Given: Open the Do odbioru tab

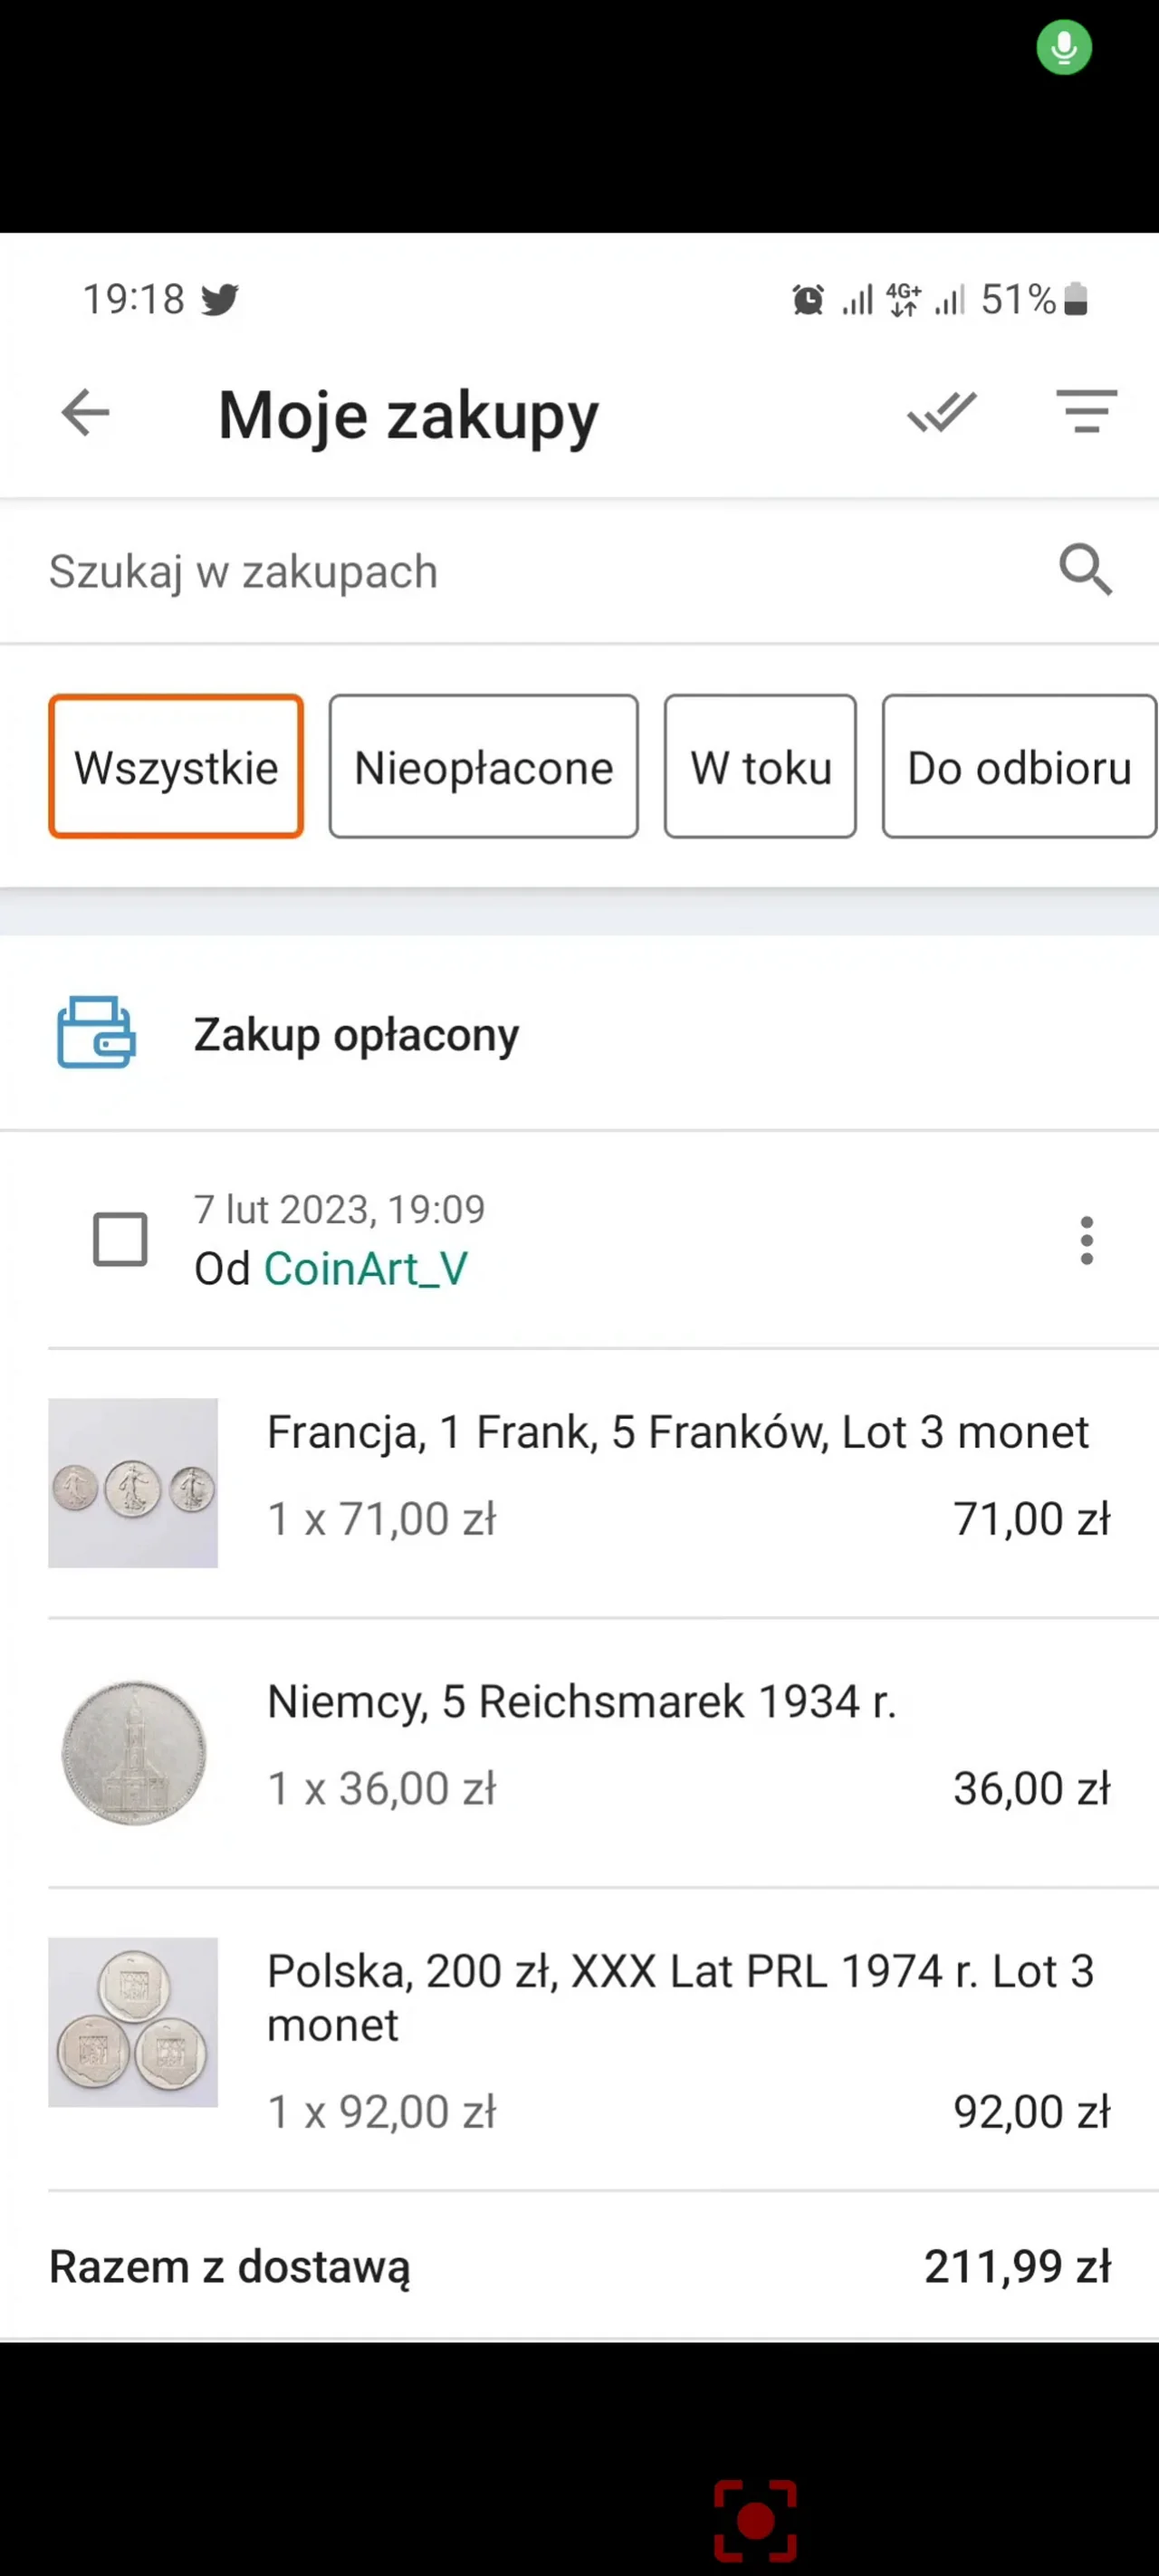Looking at the screenshot, I should [x=1018, y=767].
